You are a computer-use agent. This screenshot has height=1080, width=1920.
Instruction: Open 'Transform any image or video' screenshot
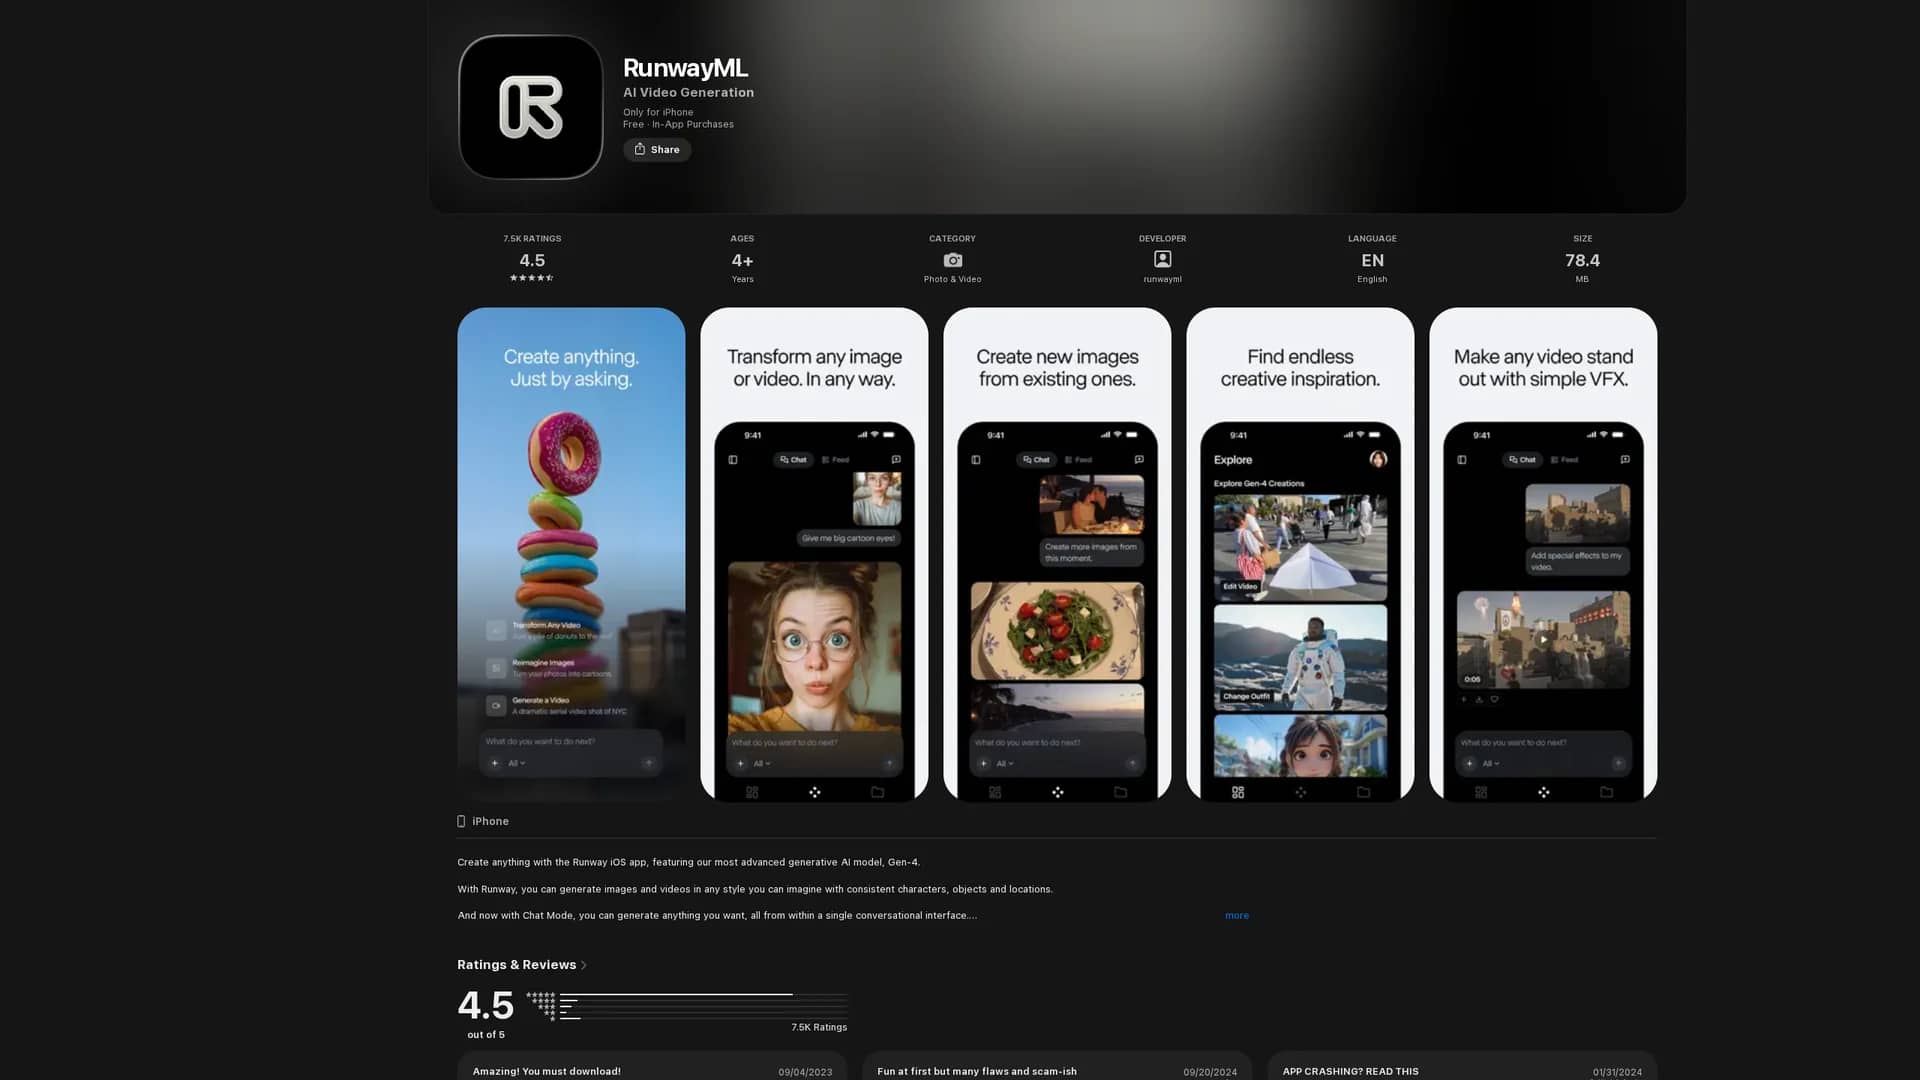pos(814,554)
